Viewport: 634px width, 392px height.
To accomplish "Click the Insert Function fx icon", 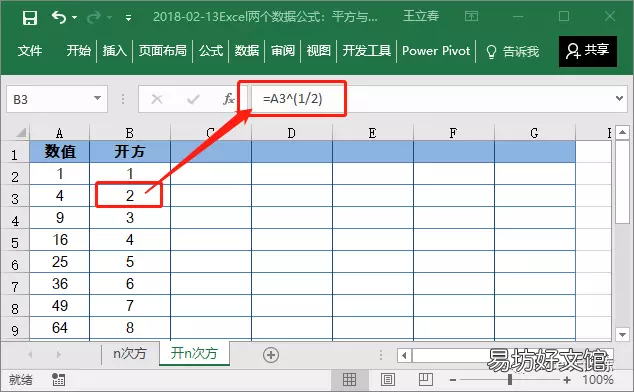I will click(x=228, y=99).
